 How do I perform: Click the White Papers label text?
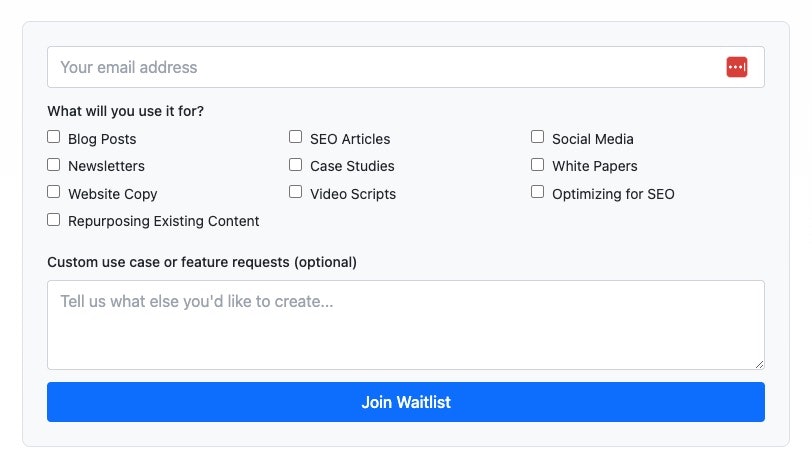[x=594, y=166]
